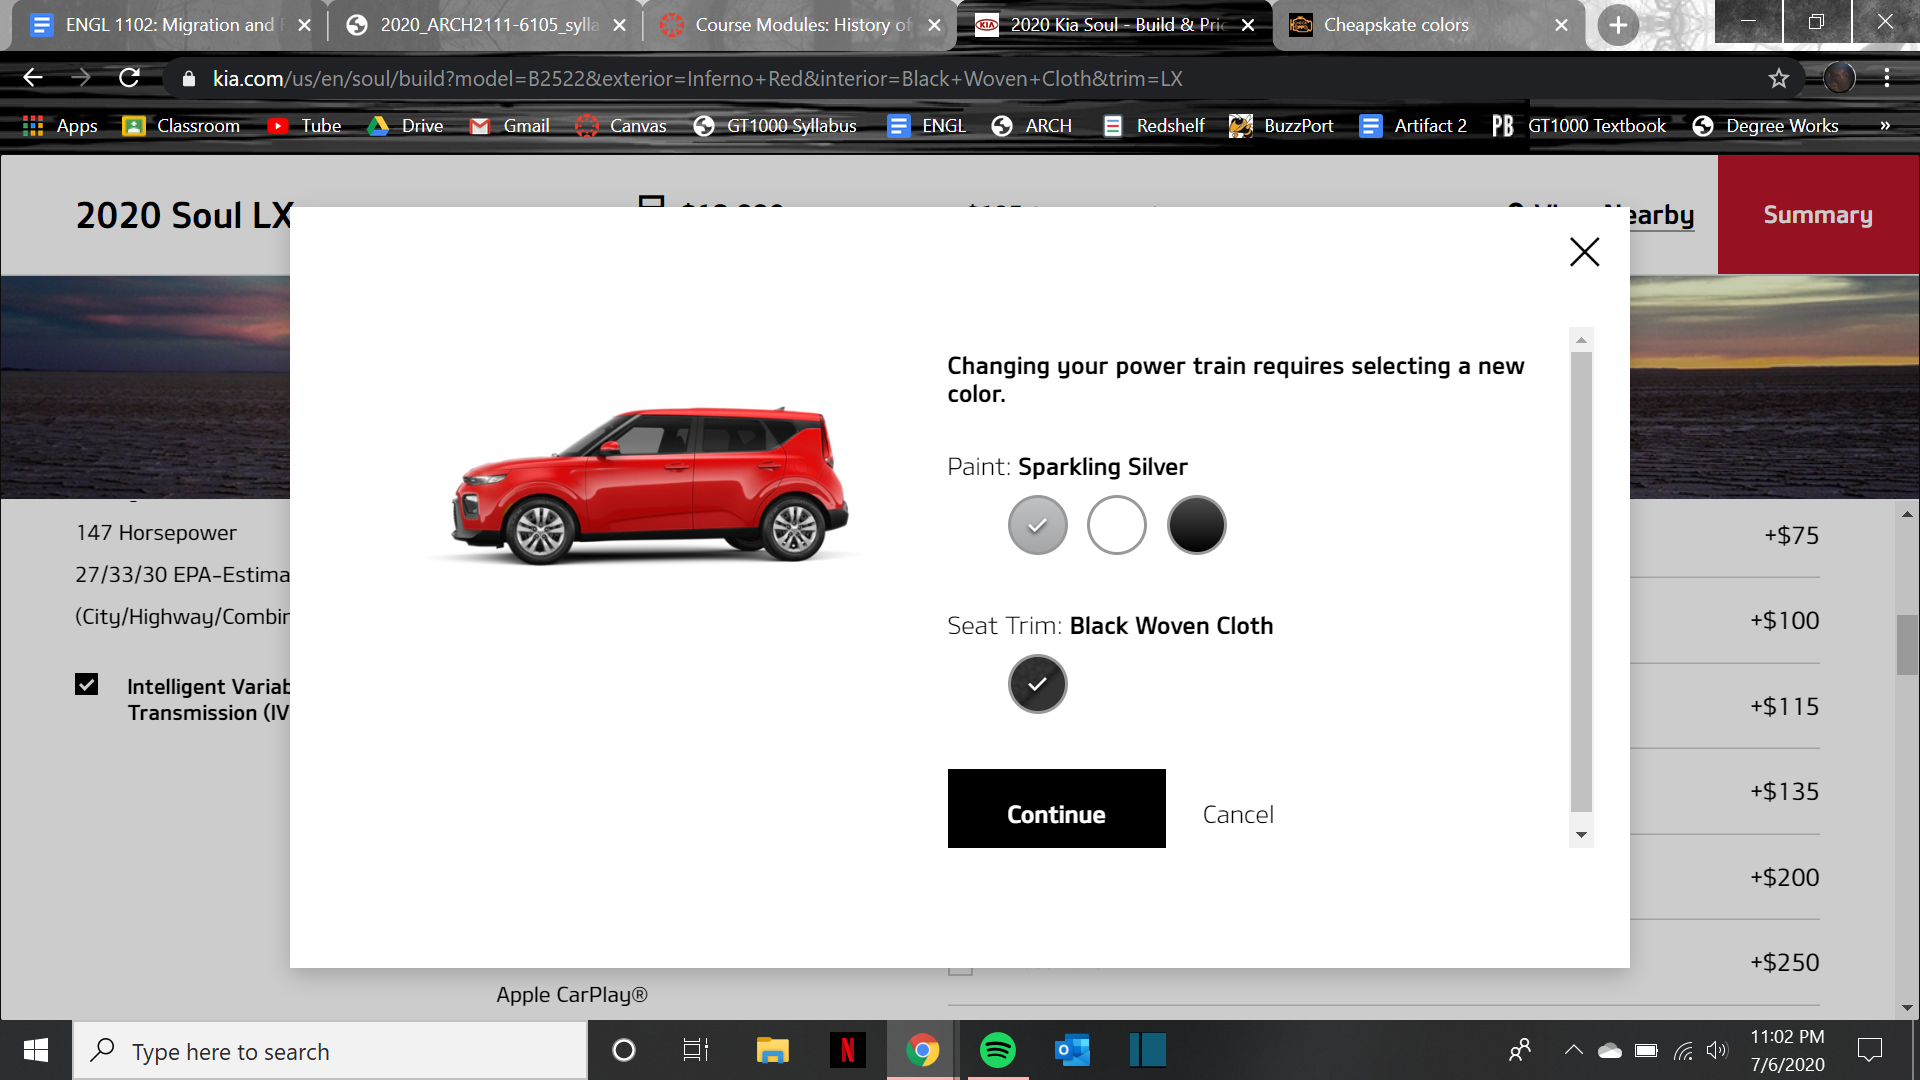Close the ENGL 1102 tab
This screenshot has width=1920, height=1080.
coord(304,25)
